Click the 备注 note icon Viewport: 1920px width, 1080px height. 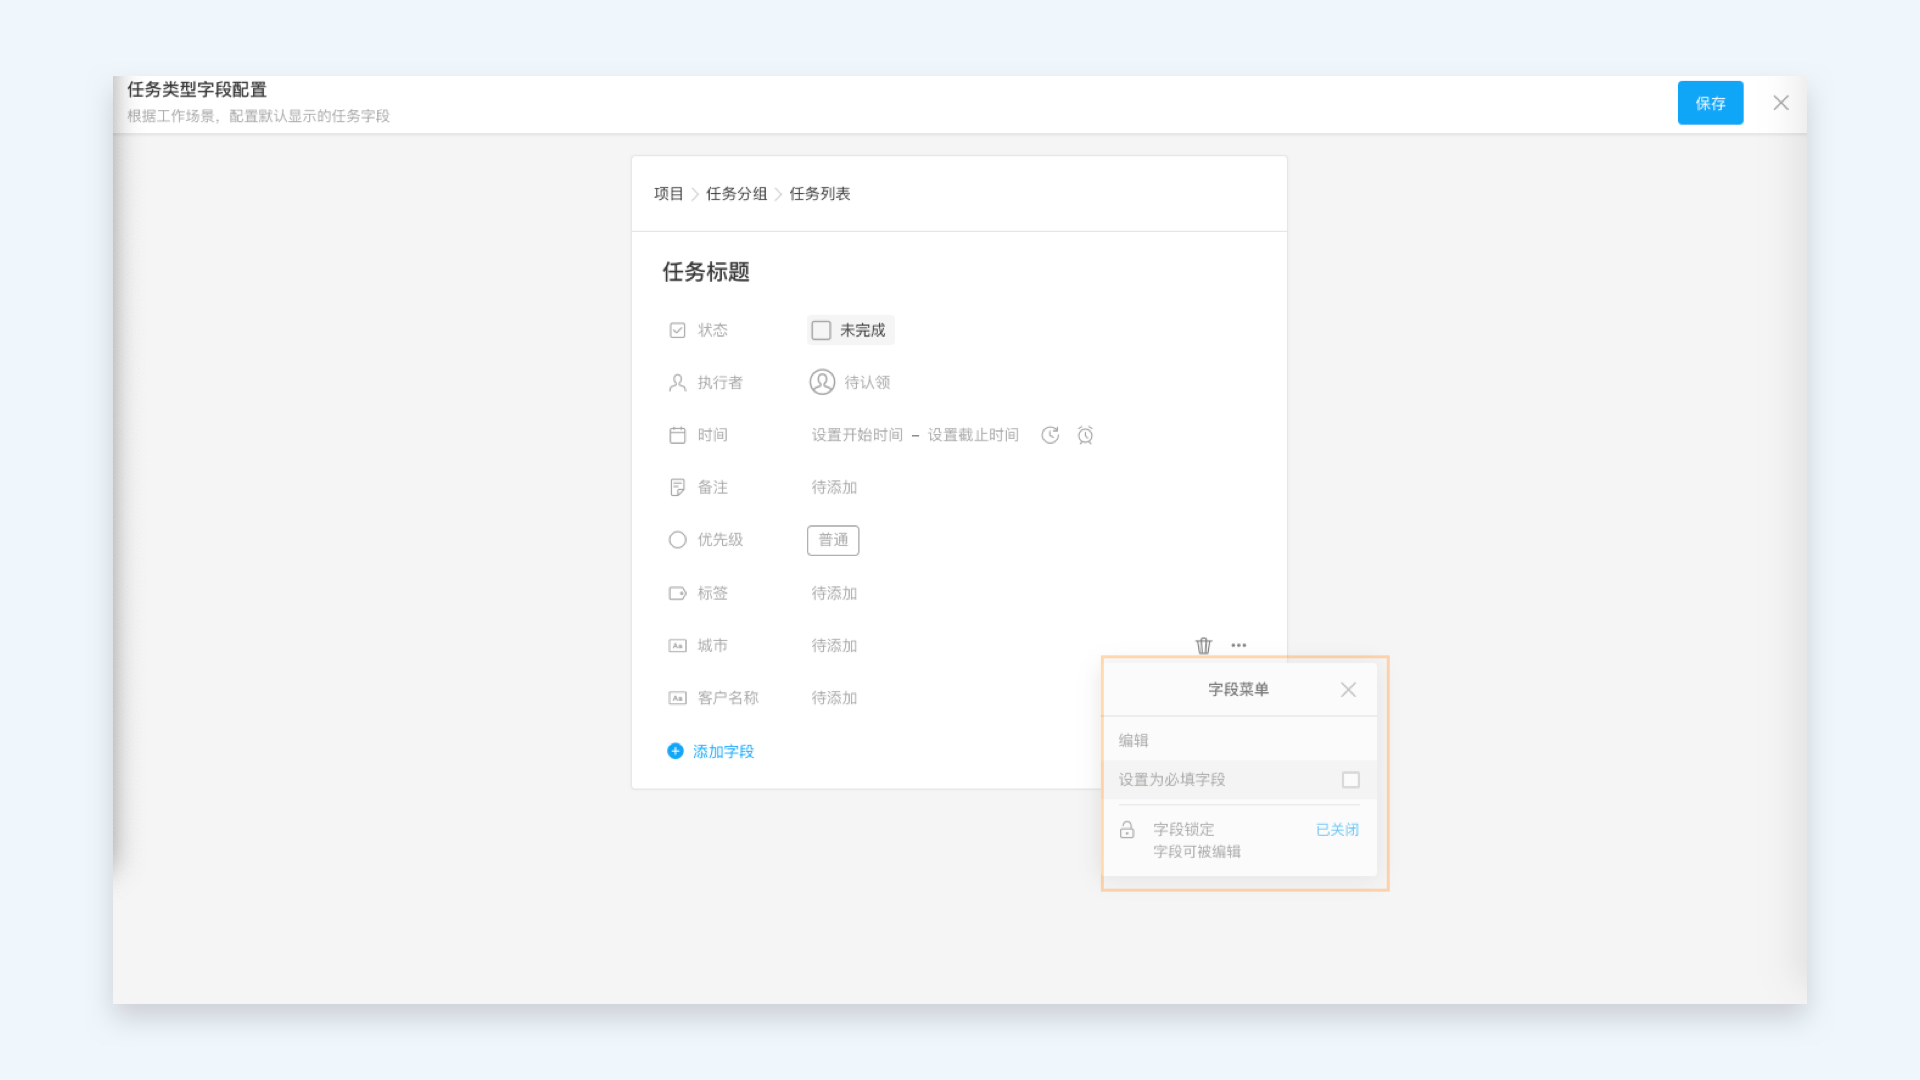pos(677,487)
